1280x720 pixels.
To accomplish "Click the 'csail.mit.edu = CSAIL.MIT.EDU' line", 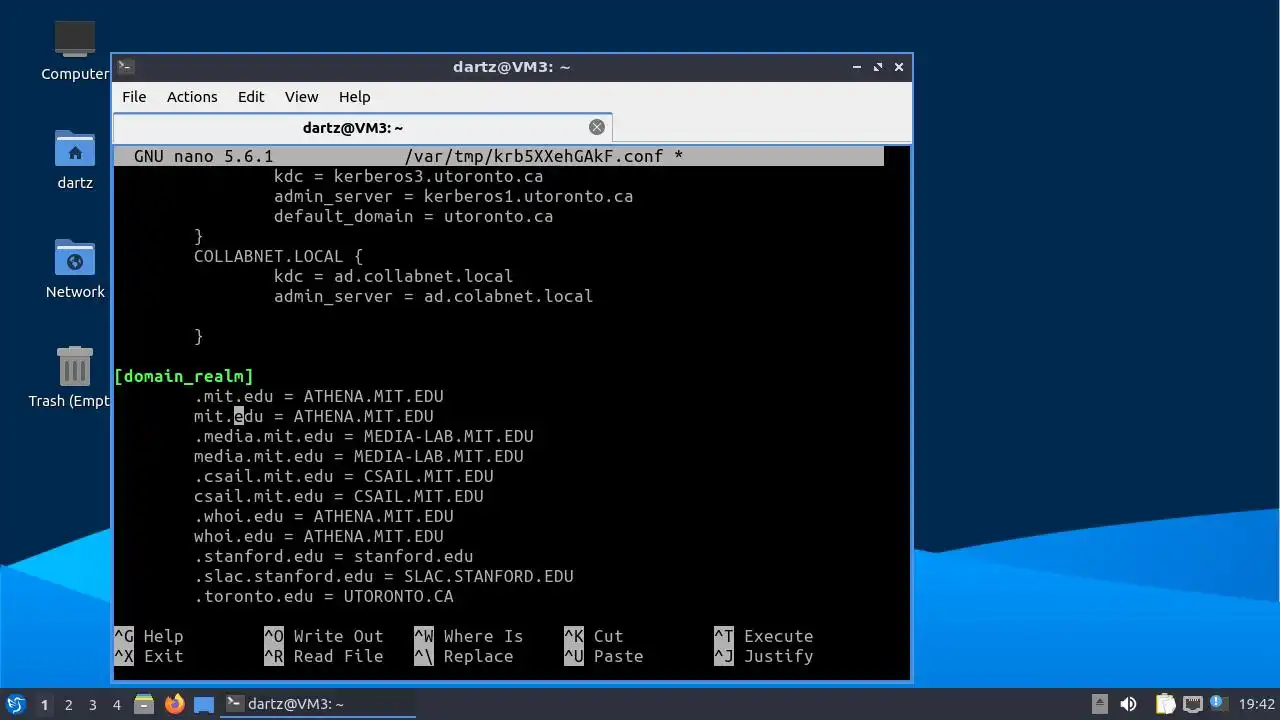I will pyautogui.click(x=338, y=496).
